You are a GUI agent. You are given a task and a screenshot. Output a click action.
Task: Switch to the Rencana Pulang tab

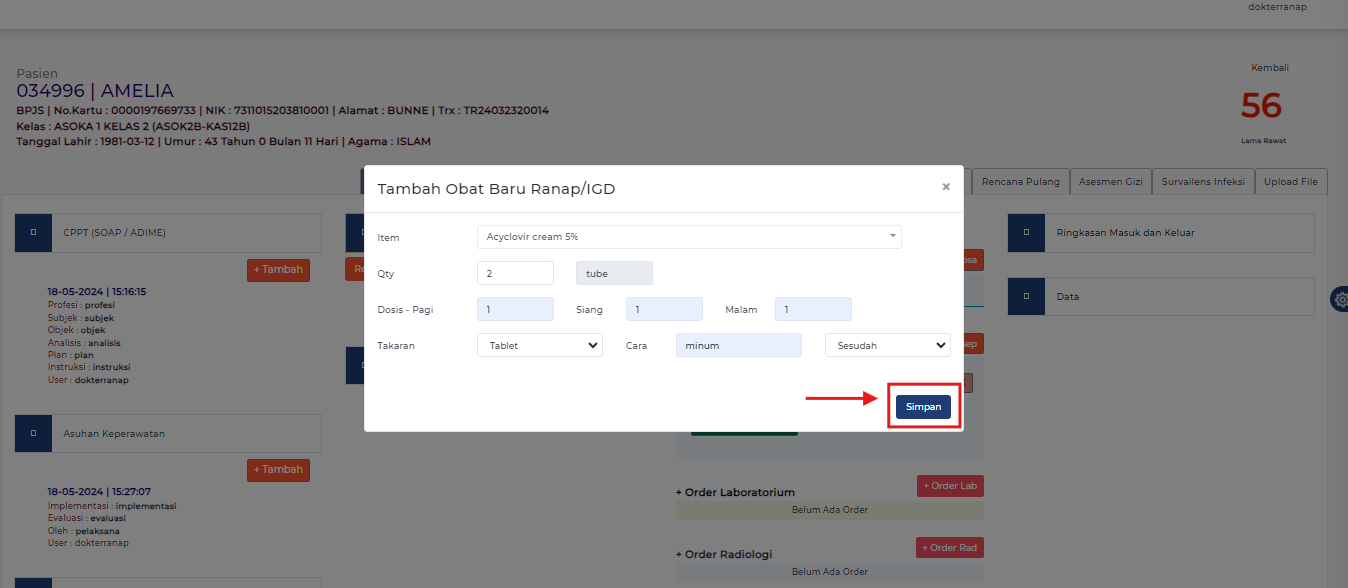1020,181
